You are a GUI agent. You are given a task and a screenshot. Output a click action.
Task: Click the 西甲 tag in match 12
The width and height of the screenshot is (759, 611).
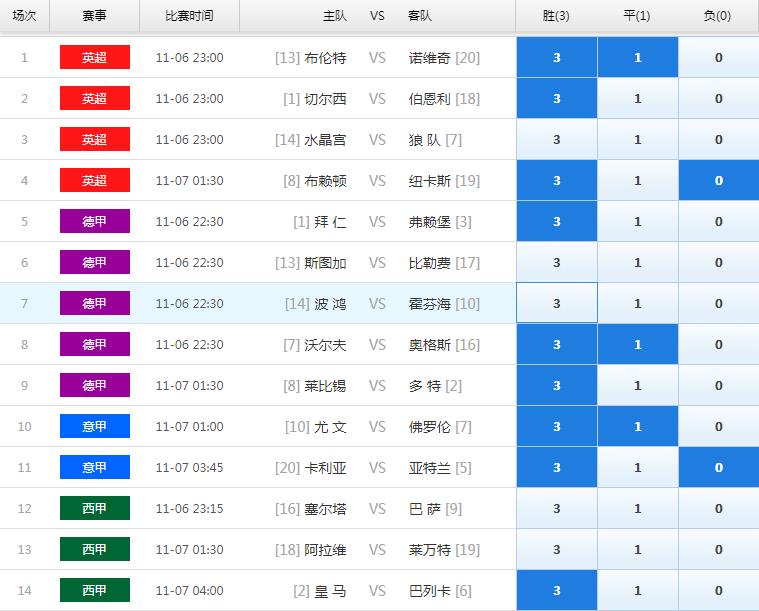pyautogui.click(x=95, y=508)
